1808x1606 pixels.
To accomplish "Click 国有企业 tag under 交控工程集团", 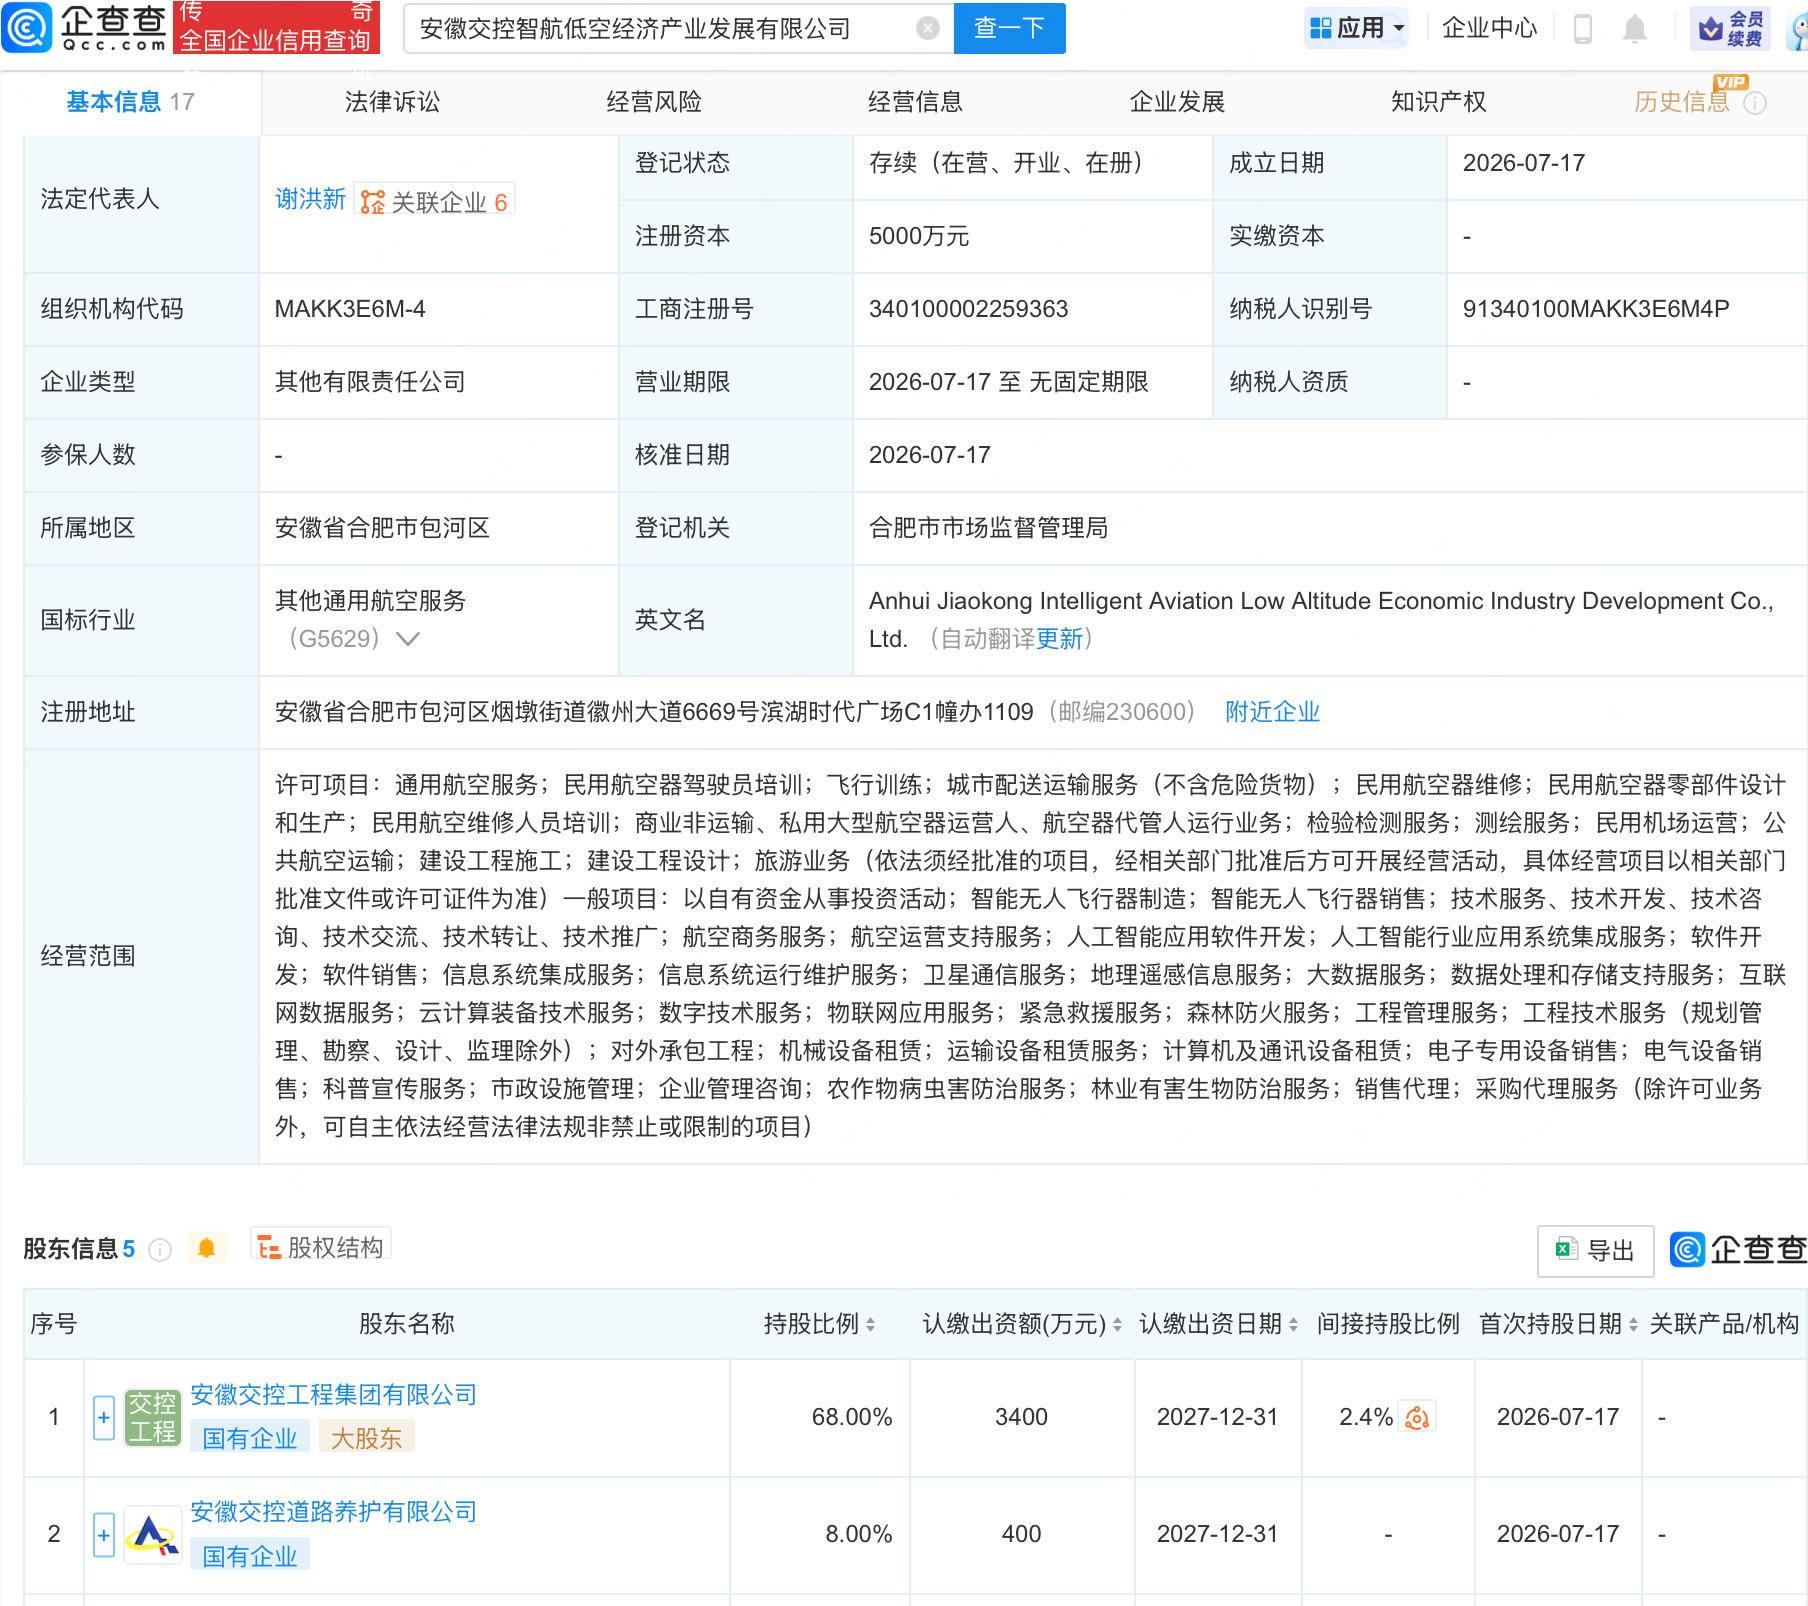I will click(x=250, y=1439).
